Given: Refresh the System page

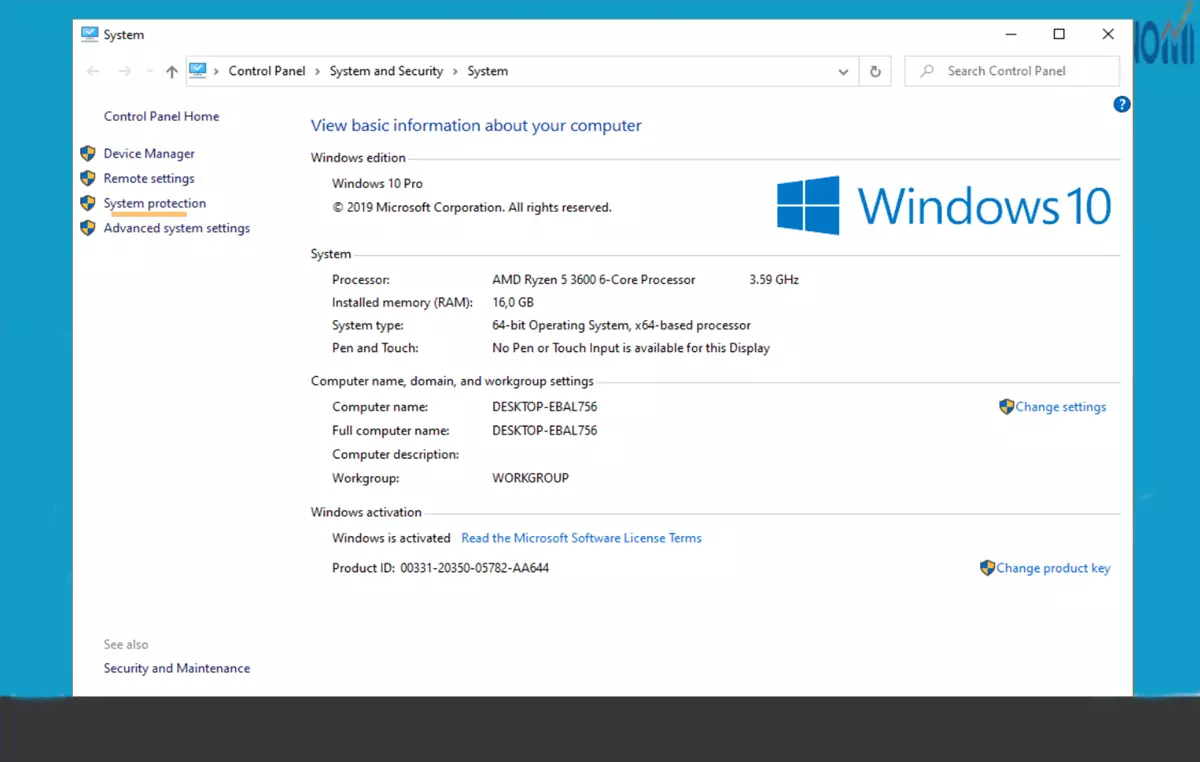Looking at the screenshot, I should [875, 71].
